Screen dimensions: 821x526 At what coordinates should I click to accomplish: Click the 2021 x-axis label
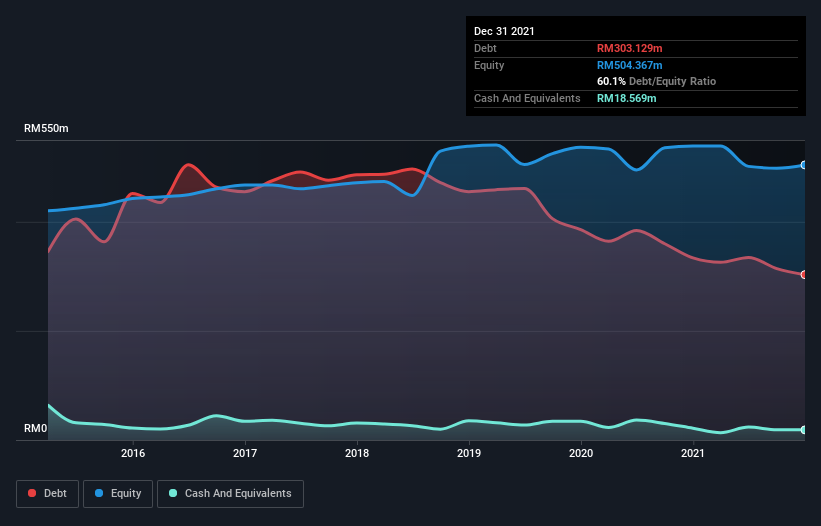point(693,453)
